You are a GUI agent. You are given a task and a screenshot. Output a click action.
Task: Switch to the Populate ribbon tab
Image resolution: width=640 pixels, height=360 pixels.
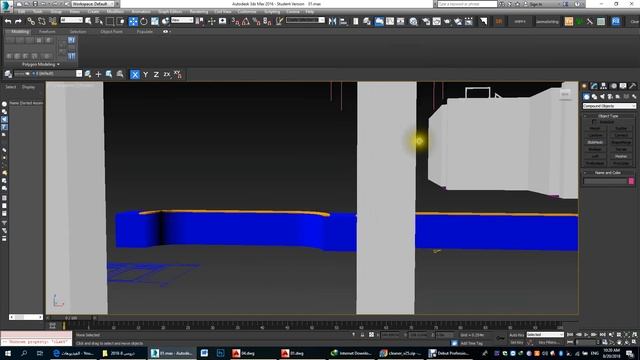coord(144,31)
